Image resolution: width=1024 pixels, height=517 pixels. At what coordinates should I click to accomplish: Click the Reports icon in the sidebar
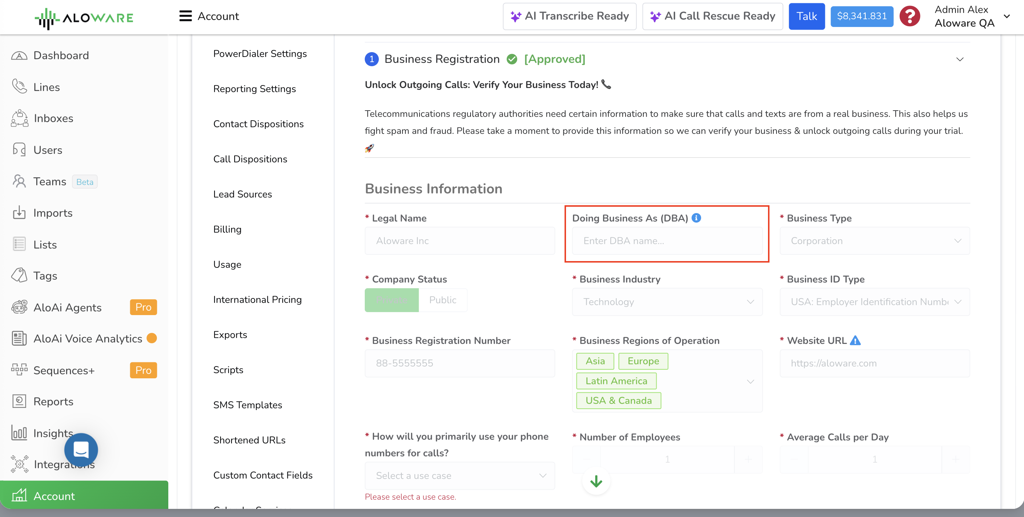tap(20, 401)
